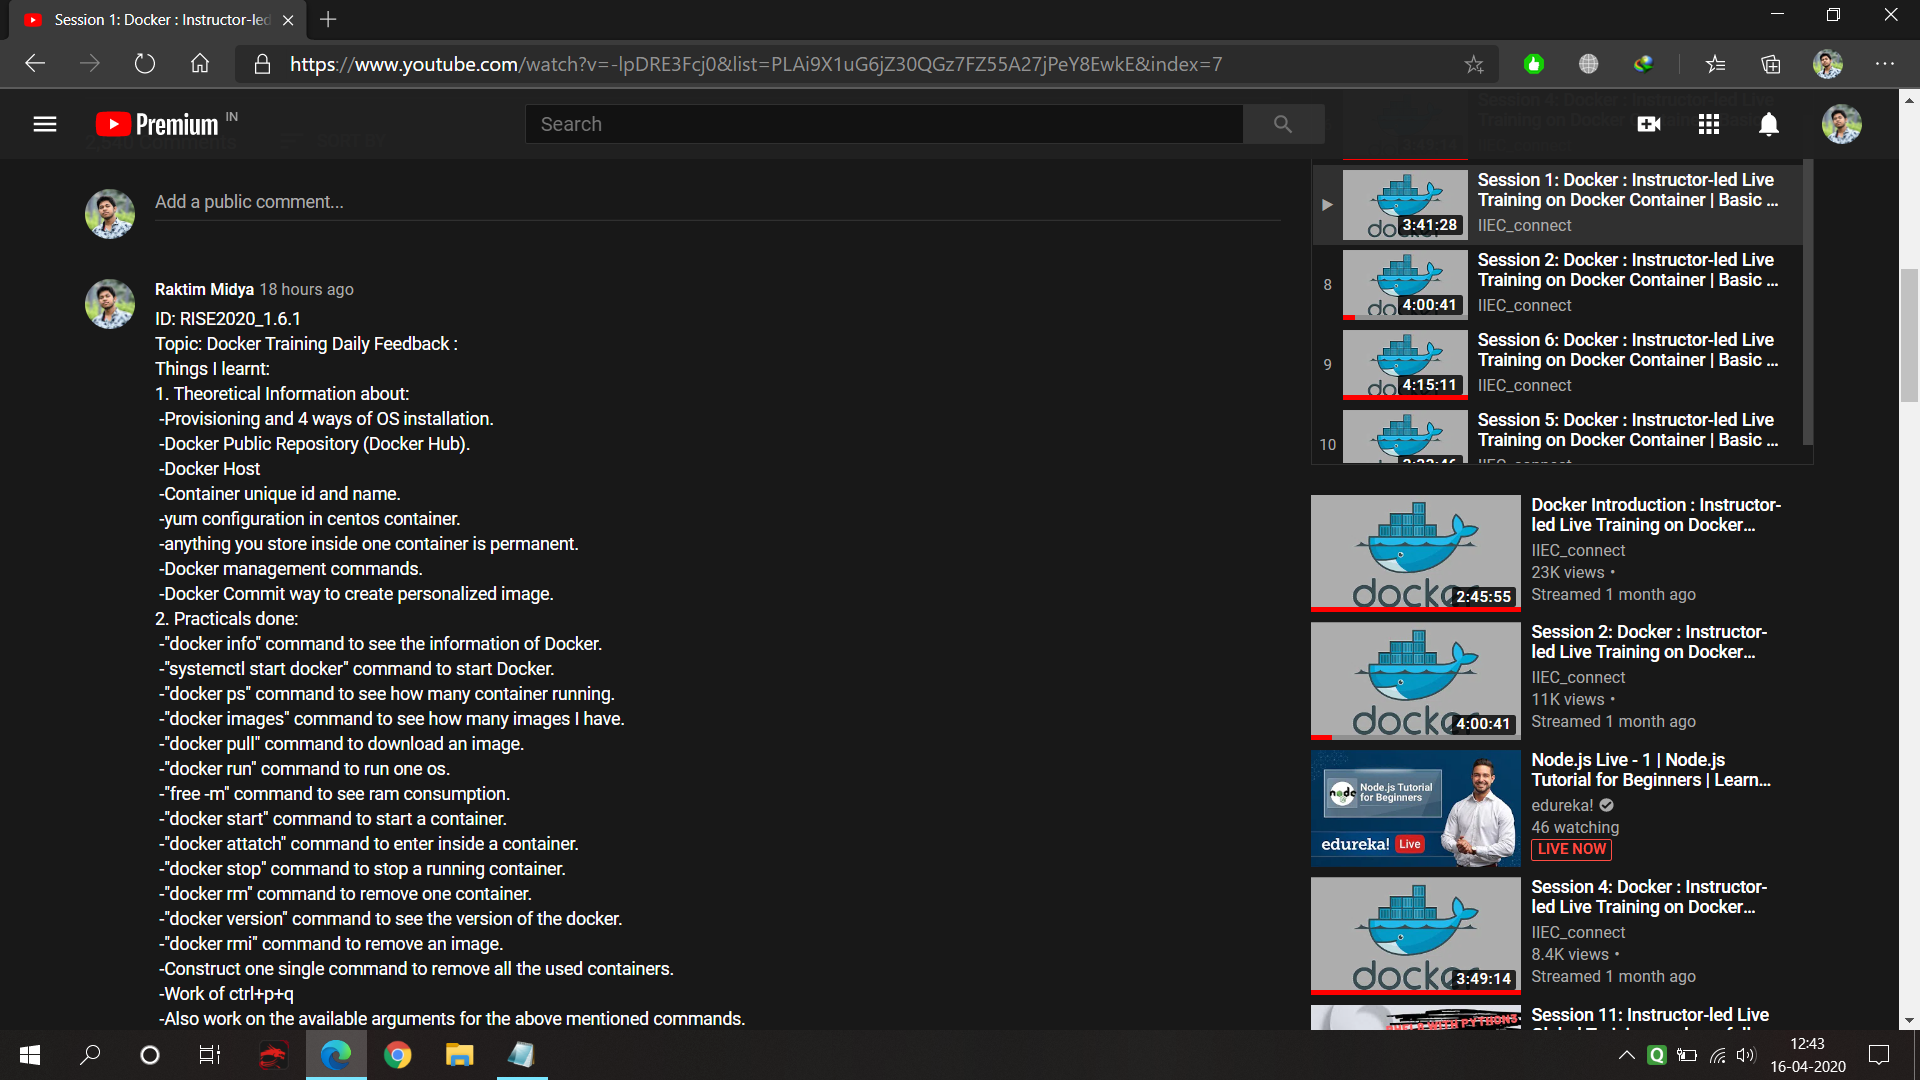Click the page vertical scrollbar thumb
Image resolution: width=1920 pixels, height=1080 pixels.
[x=1909, y=335]
